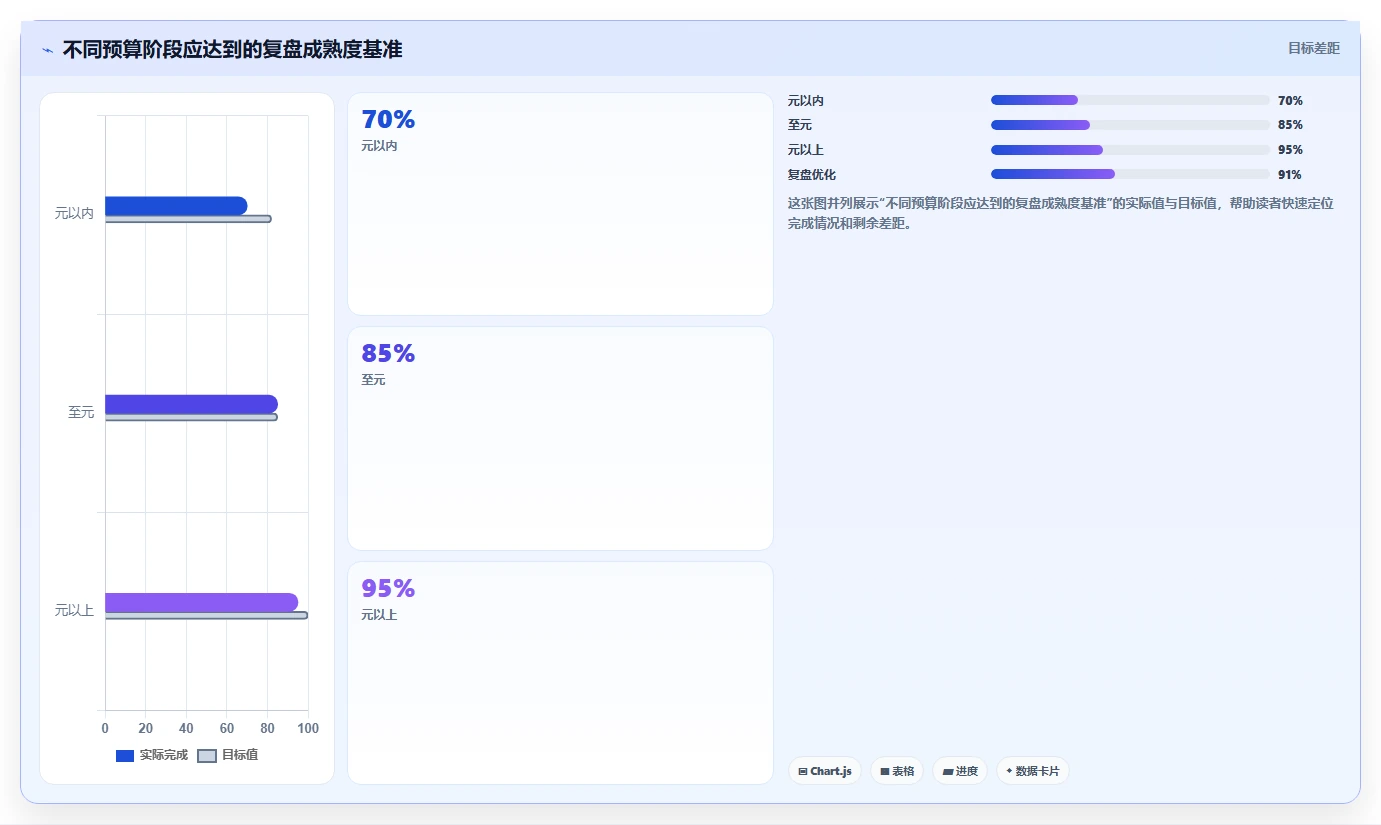Click the 数据卡片 tag chip
This screenshot has width=1381, height=825.
click(x=1033, y=771)
